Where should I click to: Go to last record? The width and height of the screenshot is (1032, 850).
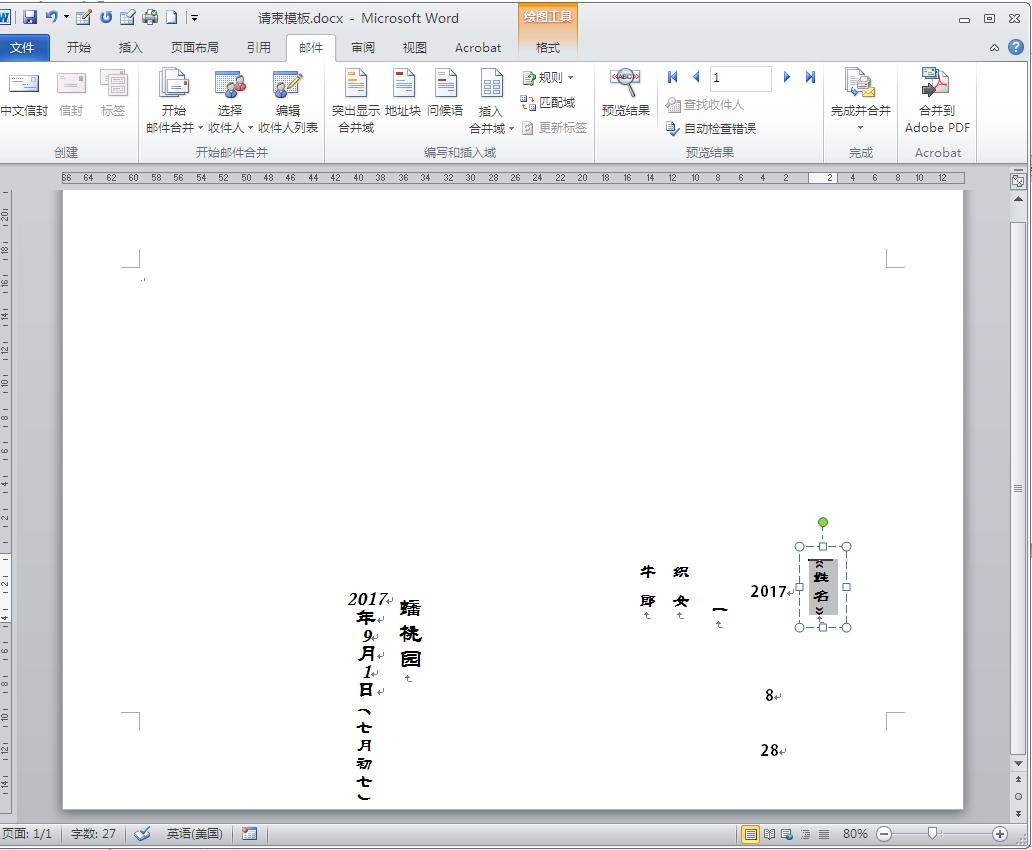[x=810, y=77]
